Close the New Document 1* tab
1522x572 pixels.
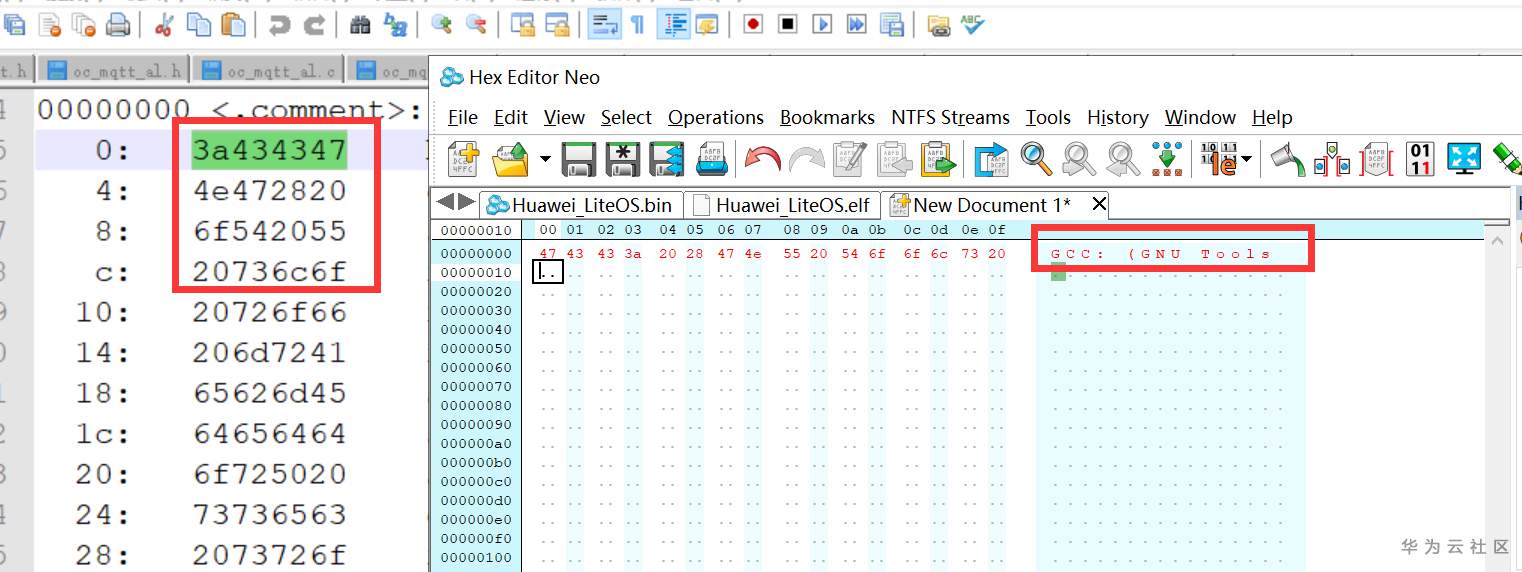coord(1098,204)
